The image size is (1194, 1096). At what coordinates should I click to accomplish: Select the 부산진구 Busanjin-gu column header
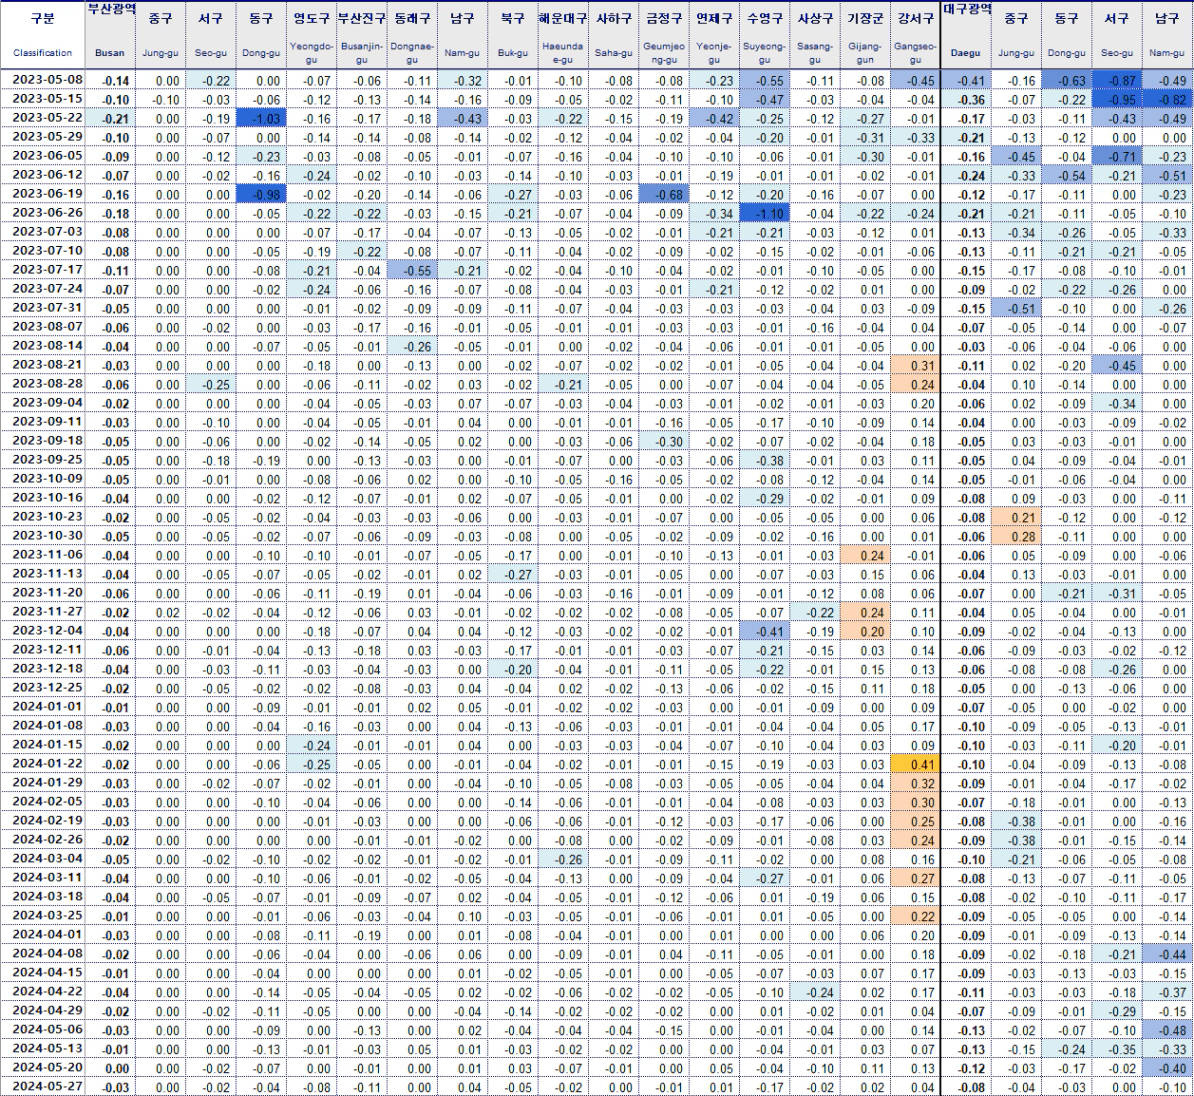(x=362, y=35)
